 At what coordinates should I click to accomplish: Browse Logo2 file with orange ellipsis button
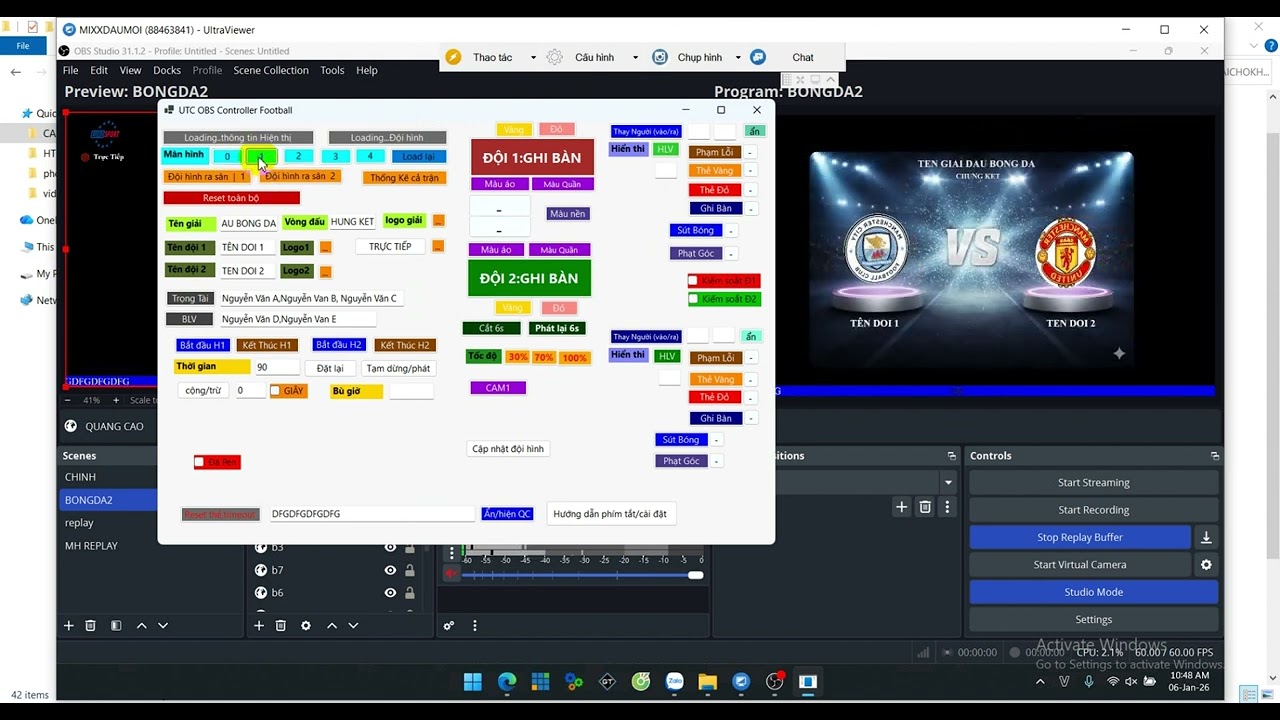325,271
